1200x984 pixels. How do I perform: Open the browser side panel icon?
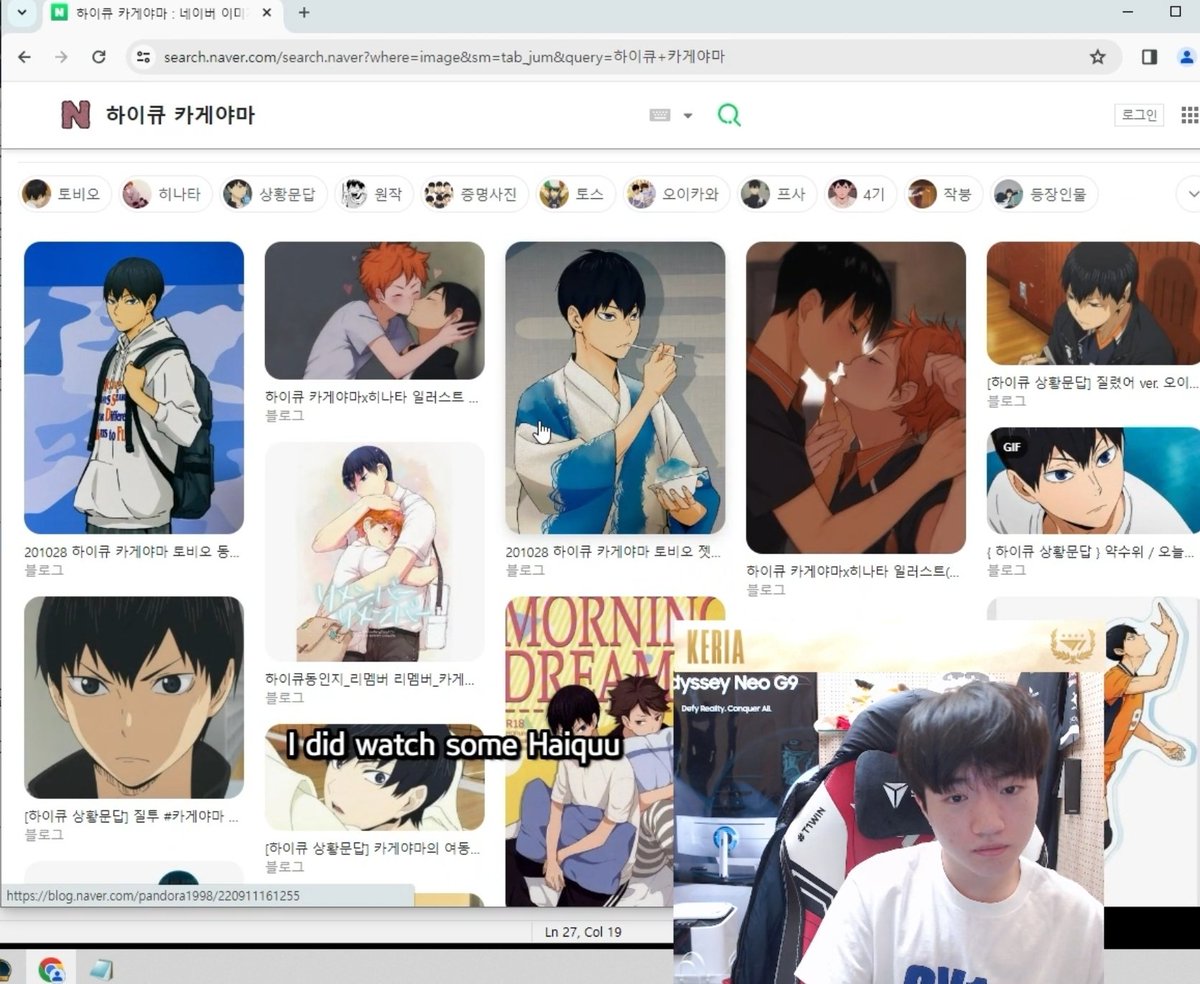click(1149, 57)
